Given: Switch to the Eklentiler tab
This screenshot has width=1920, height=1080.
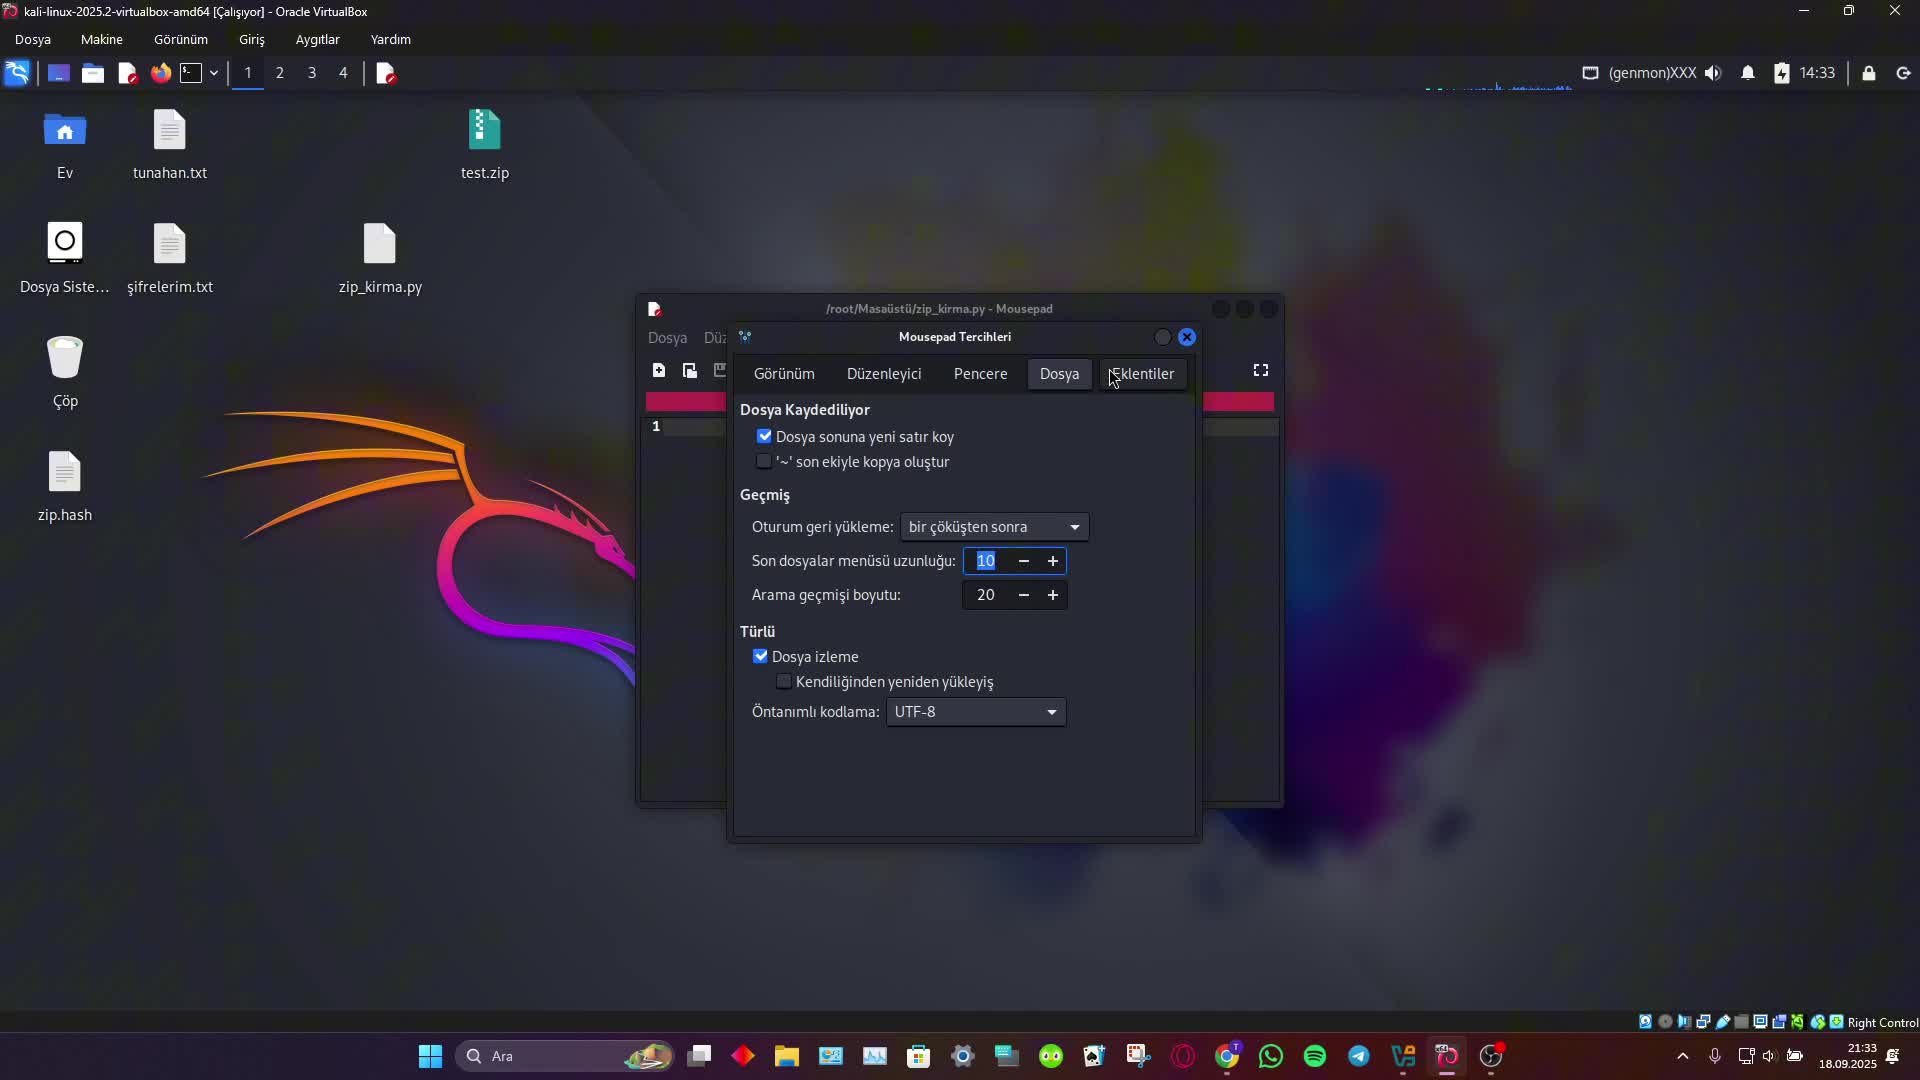Looking at the screenshot, I should coord(1142,374).
